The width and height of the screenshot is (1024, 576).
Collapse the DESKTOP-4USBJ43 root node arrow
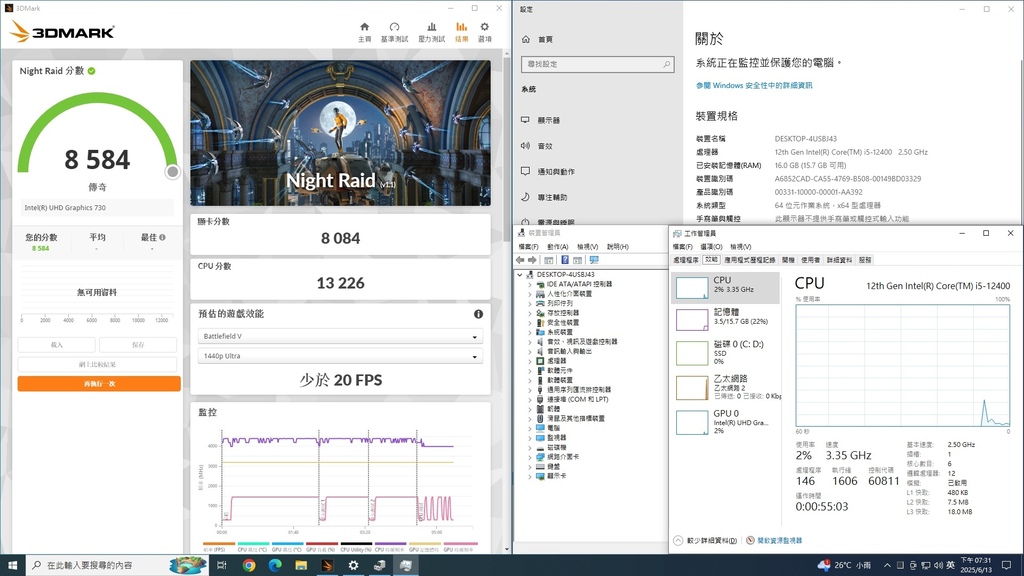pos(520,275)
